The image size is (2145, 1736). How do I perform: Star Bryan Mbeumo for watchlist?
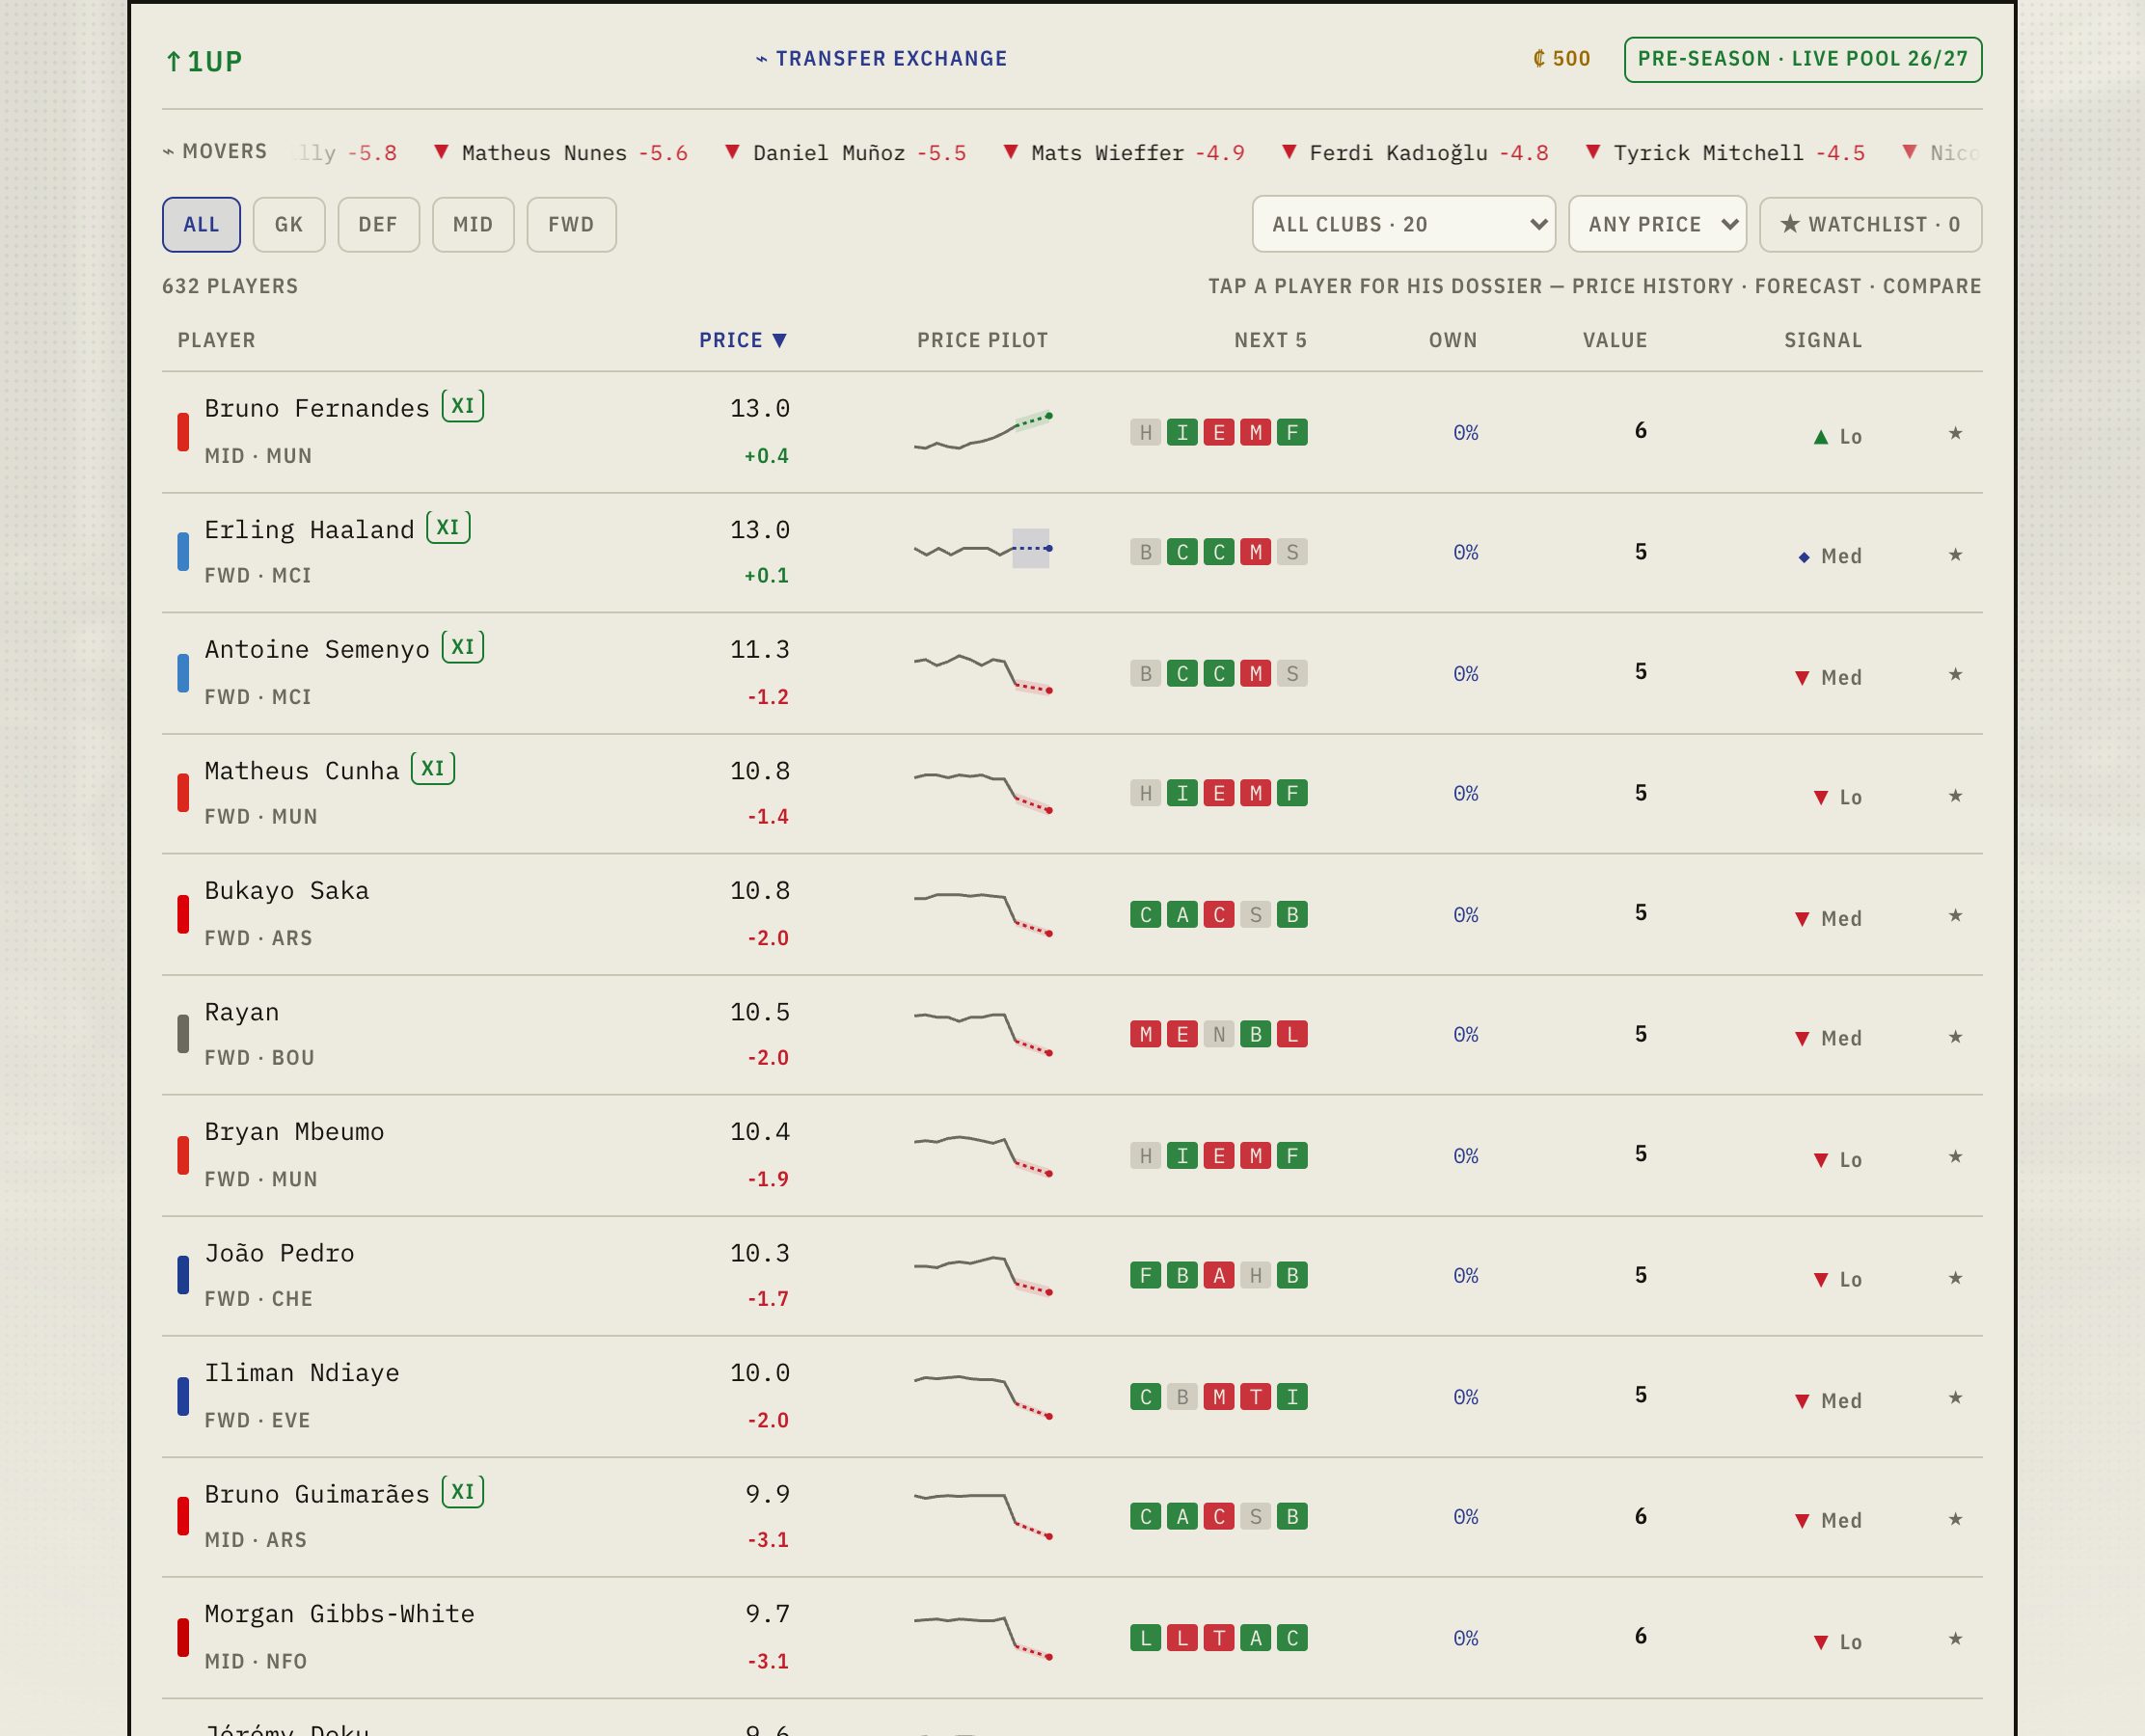(1955, 1156)
